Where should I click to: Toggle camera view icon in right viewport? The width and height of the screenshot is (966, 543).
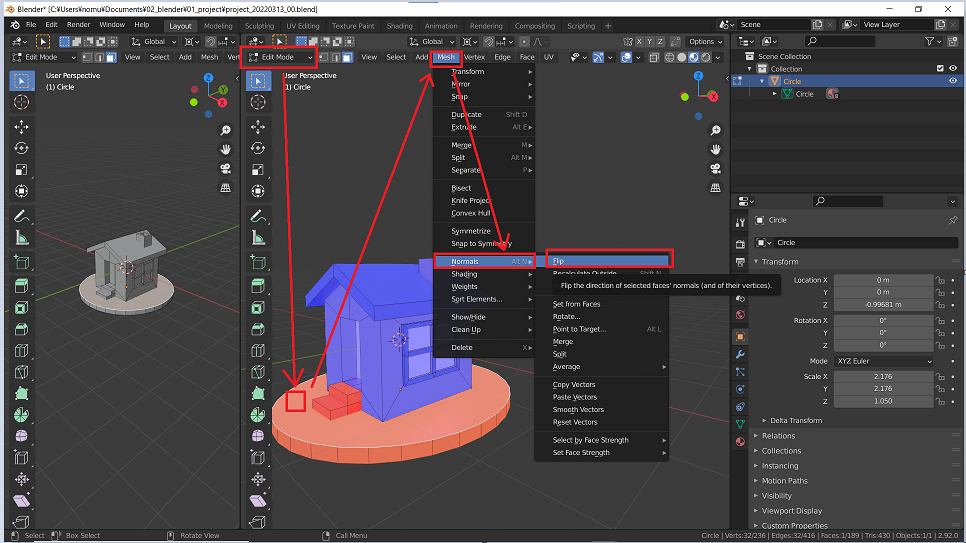pos(715,169)
